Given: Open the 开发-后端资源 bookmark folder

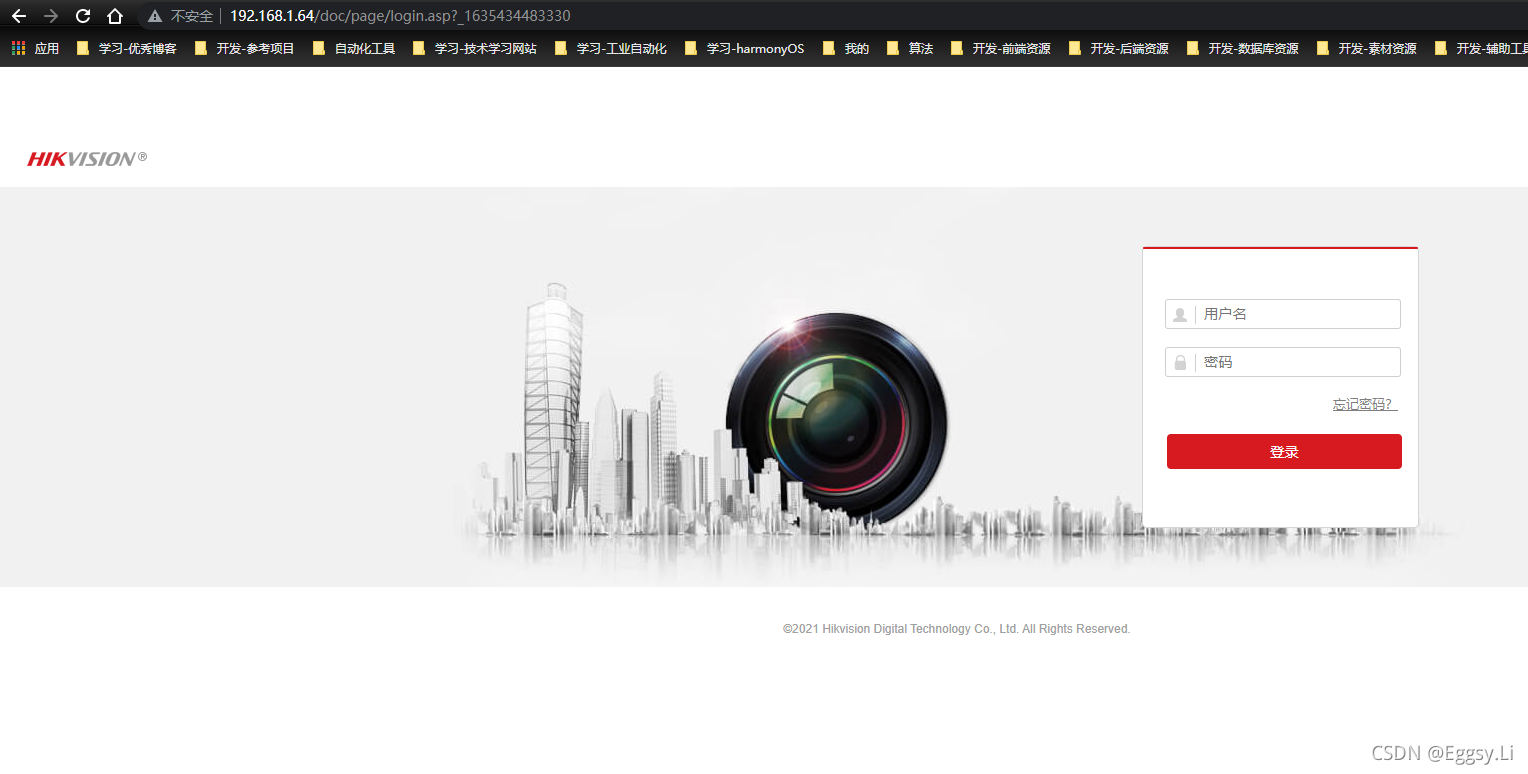Looking at the screenshot, I should click(x=1118, y=48).
